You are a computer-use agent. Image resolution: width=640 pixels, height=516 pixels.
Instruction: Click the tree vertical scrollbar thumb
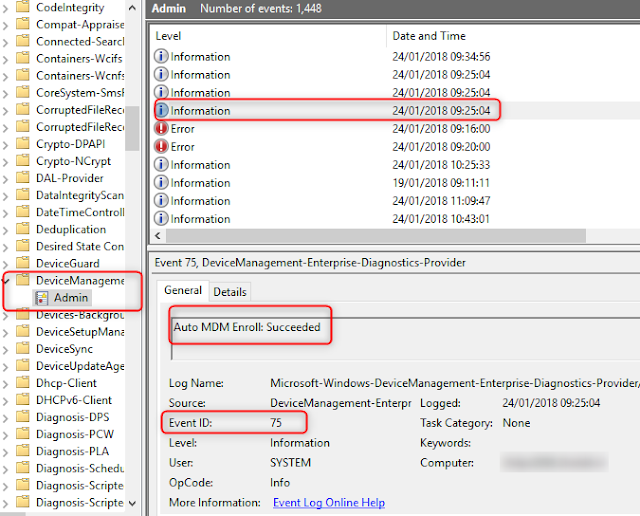pos(132,128)
